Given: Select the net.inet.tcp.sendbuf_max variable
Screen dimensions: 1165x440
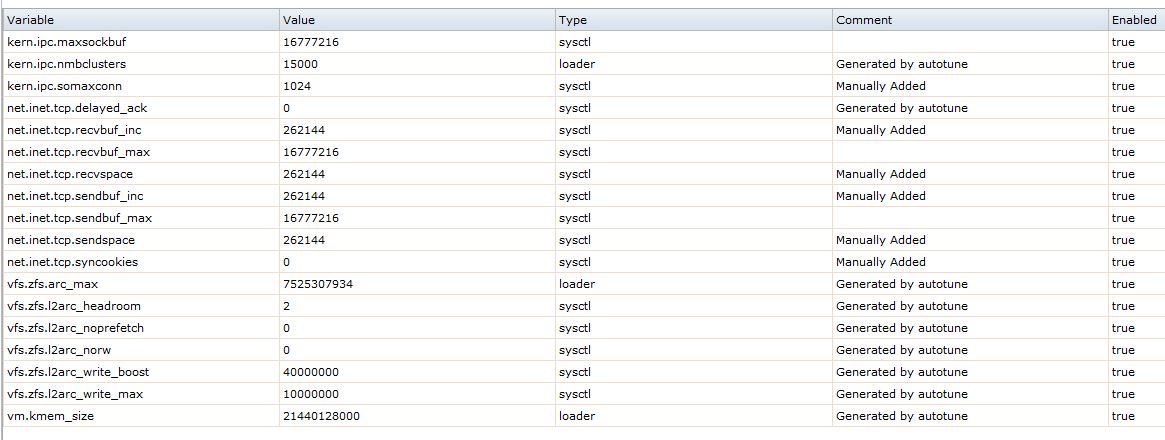Looking at the screenshot, I should point(79,218).
